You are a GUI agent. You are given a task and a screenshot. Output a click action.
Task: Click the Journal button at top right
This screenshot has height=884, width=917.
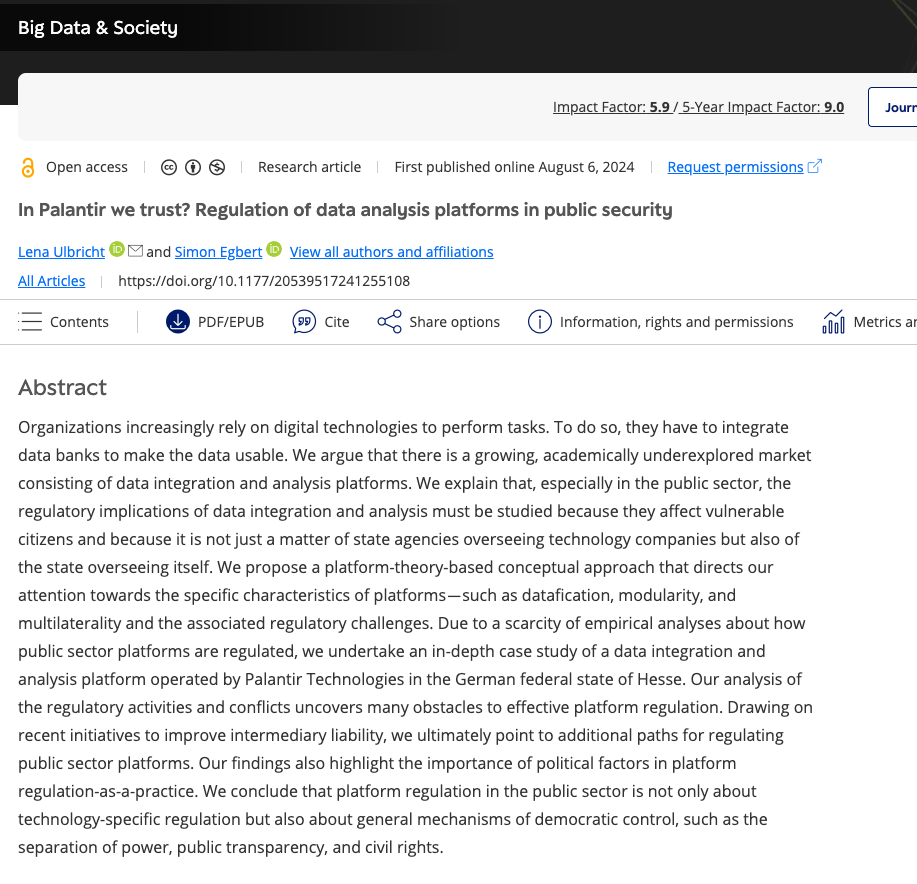pos(898,107)
